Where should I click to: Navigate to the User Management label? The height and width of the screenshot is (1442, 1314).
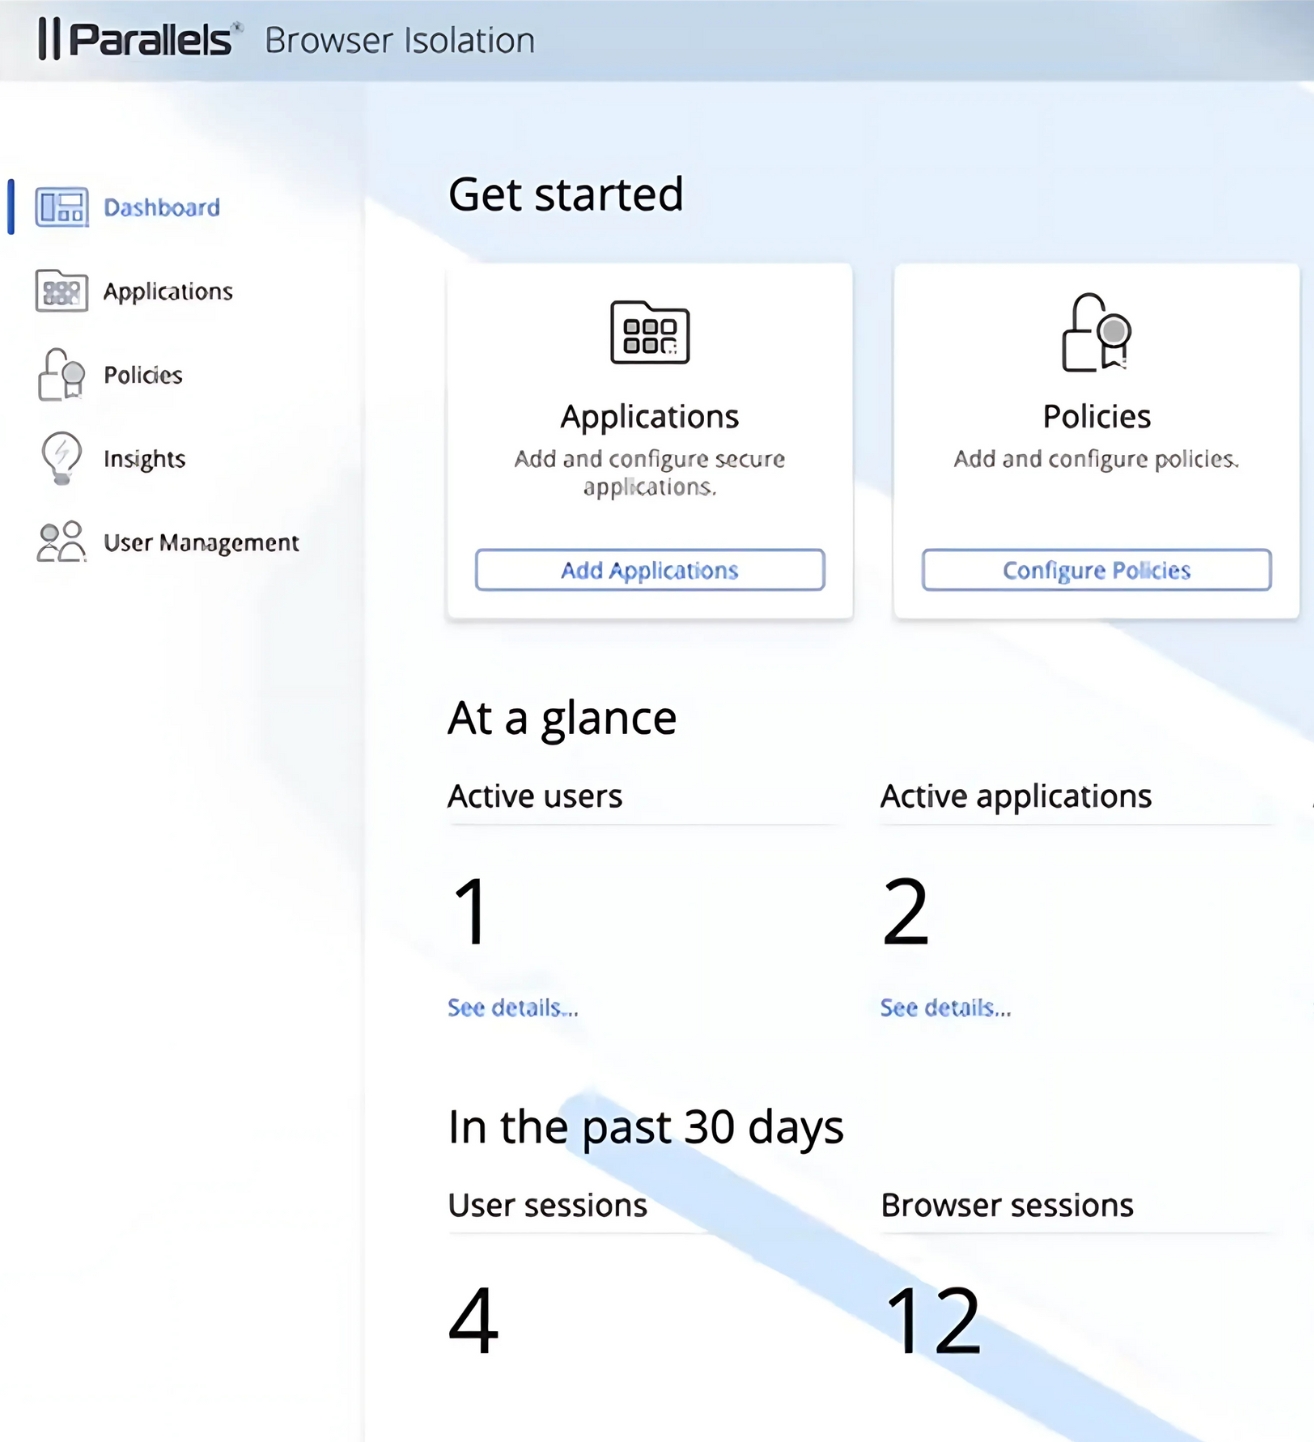tap(201, 542)
